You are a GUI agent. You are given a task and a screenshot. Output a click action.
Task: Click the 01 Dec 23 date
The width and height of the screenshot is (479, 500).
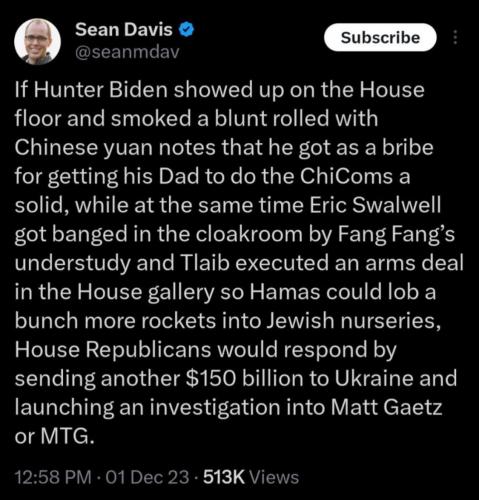(147, 477)
